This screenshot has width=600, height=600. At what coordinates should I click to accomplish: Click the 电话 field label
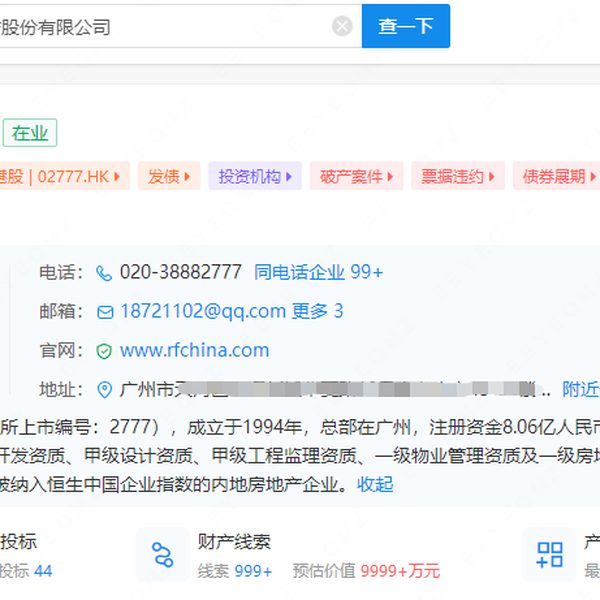pyautogui.click(x=61, y=272)
